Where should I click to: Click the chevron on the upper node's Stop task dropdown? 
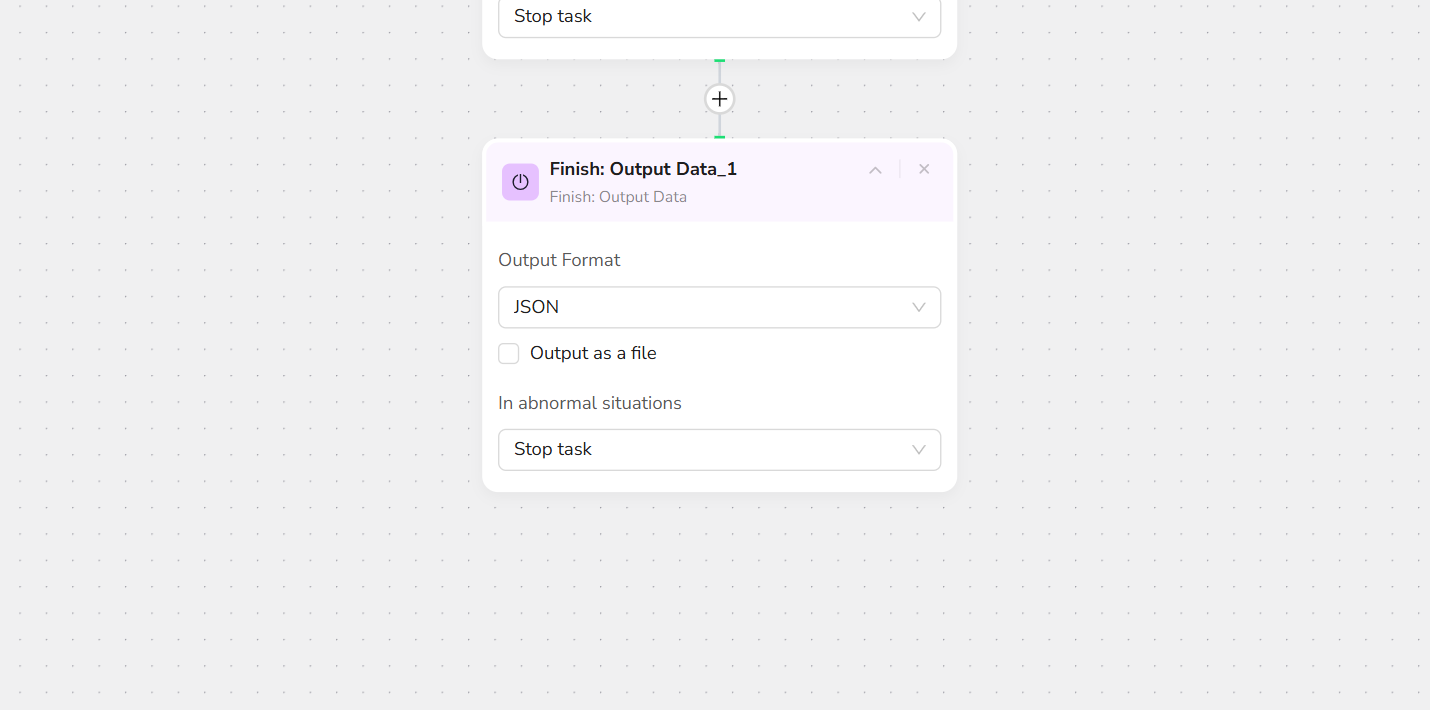point(918,17)
